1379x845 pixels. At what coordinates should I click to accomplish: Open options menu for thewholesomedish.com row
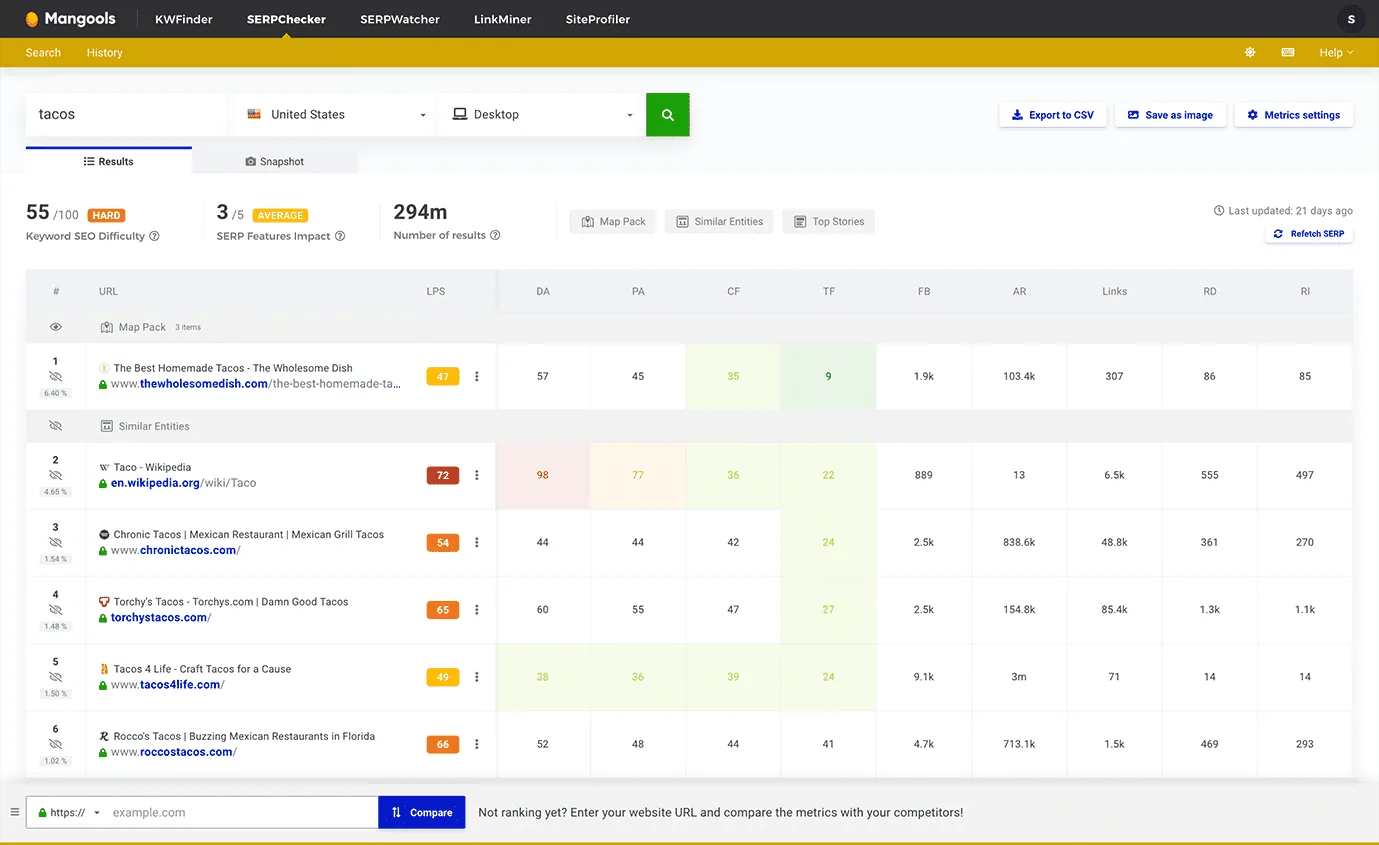[x=477, y=376]
